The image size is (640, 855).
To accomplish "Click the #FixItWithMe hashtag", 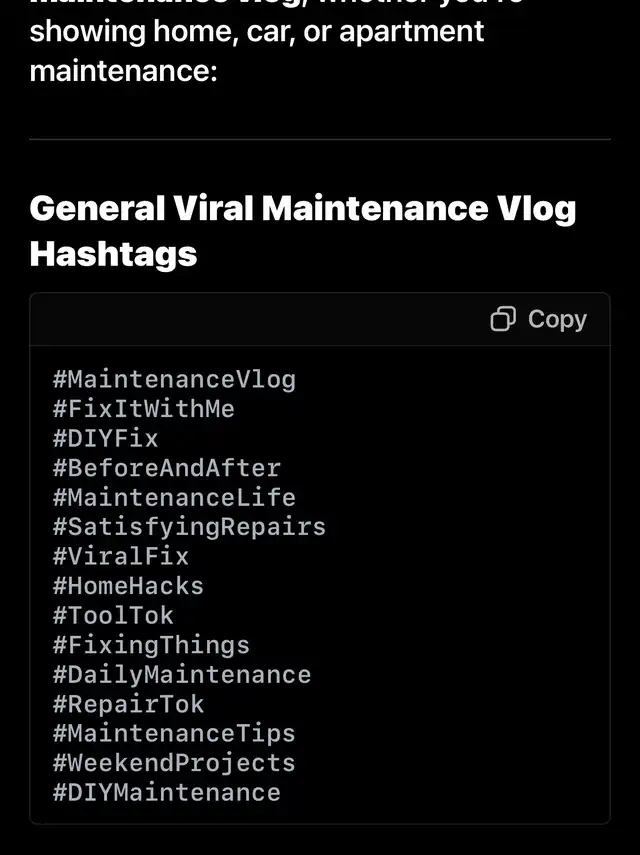I will pyautogui.click(x=144, y=409).
